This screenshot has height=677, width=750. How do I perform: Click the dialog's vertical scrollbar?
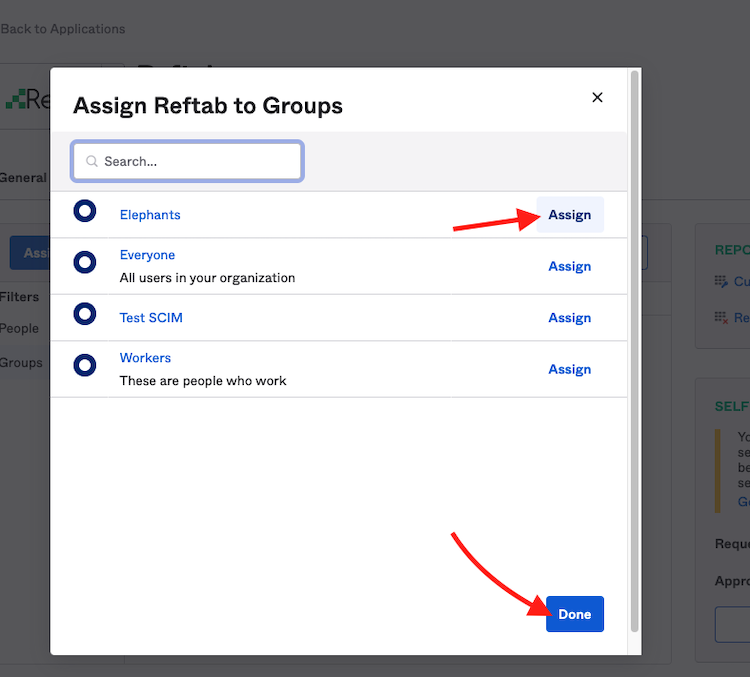[635, 352]
